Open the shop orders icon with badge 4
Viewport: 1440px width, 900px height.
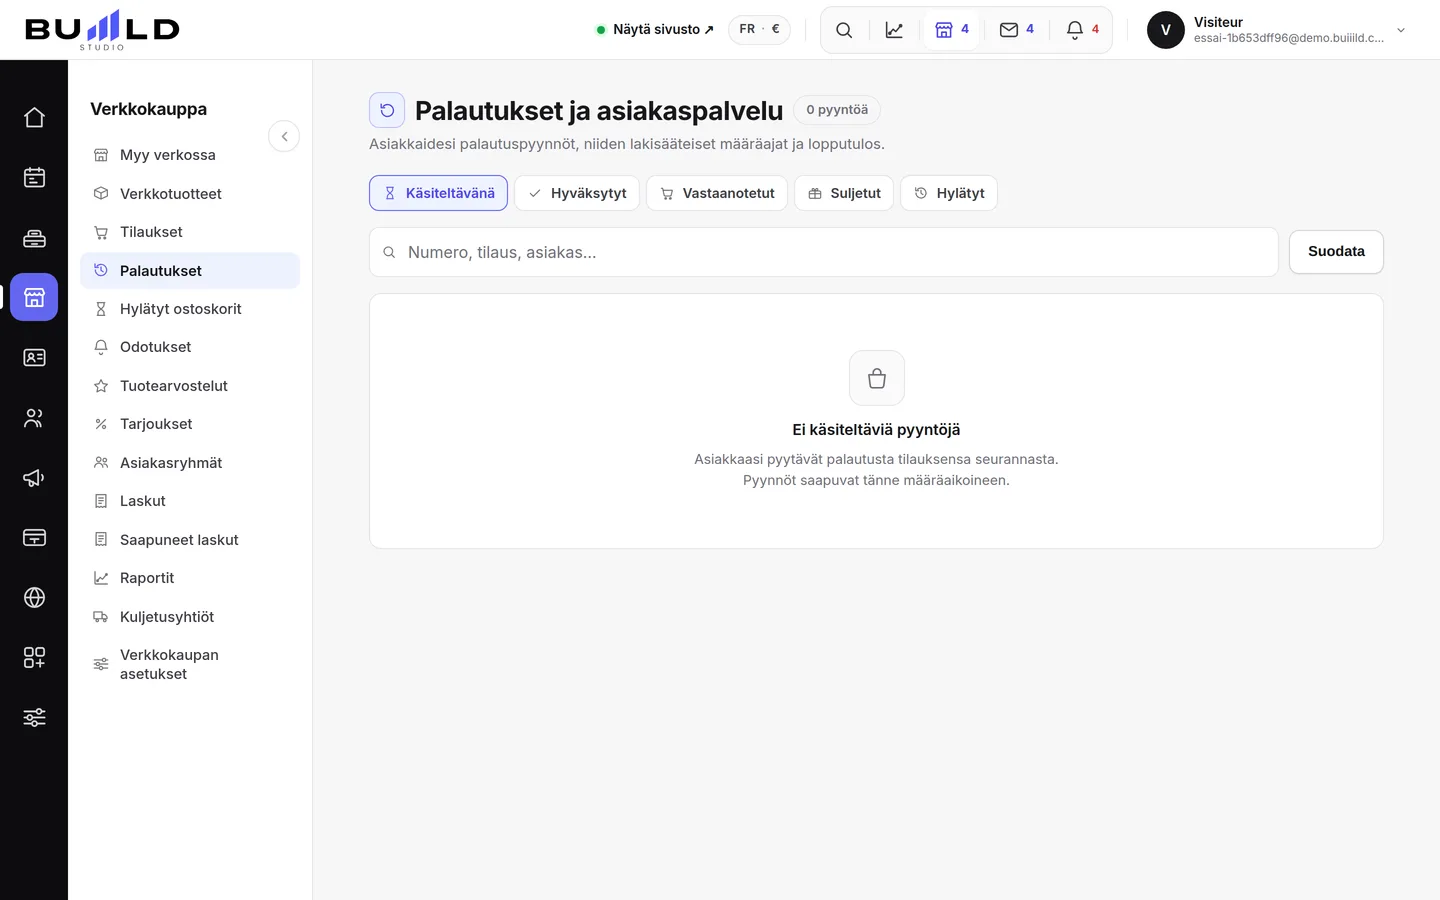952,30
